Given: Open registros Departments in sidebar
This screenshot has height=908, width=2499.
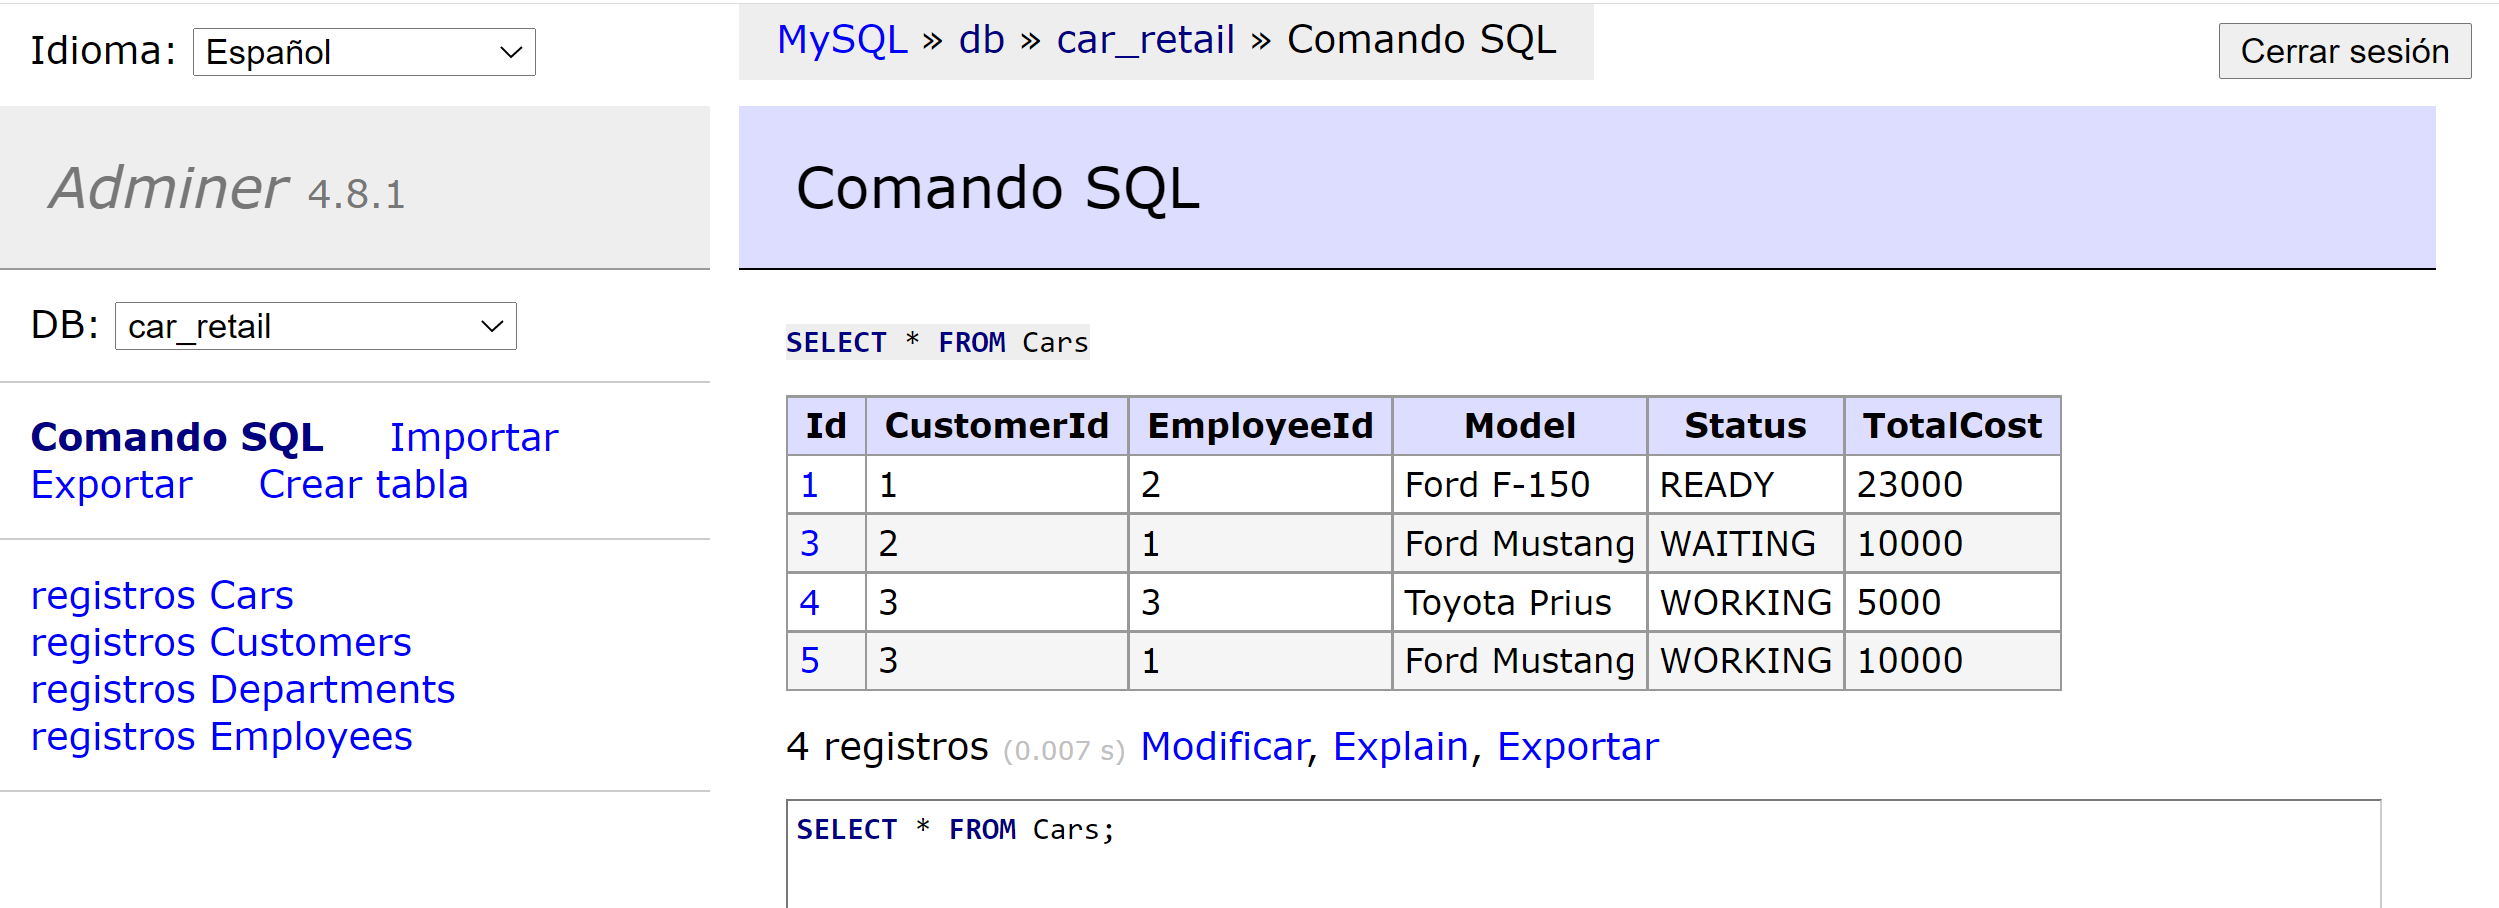Looking at the screenshot, I should coord(243,689).
